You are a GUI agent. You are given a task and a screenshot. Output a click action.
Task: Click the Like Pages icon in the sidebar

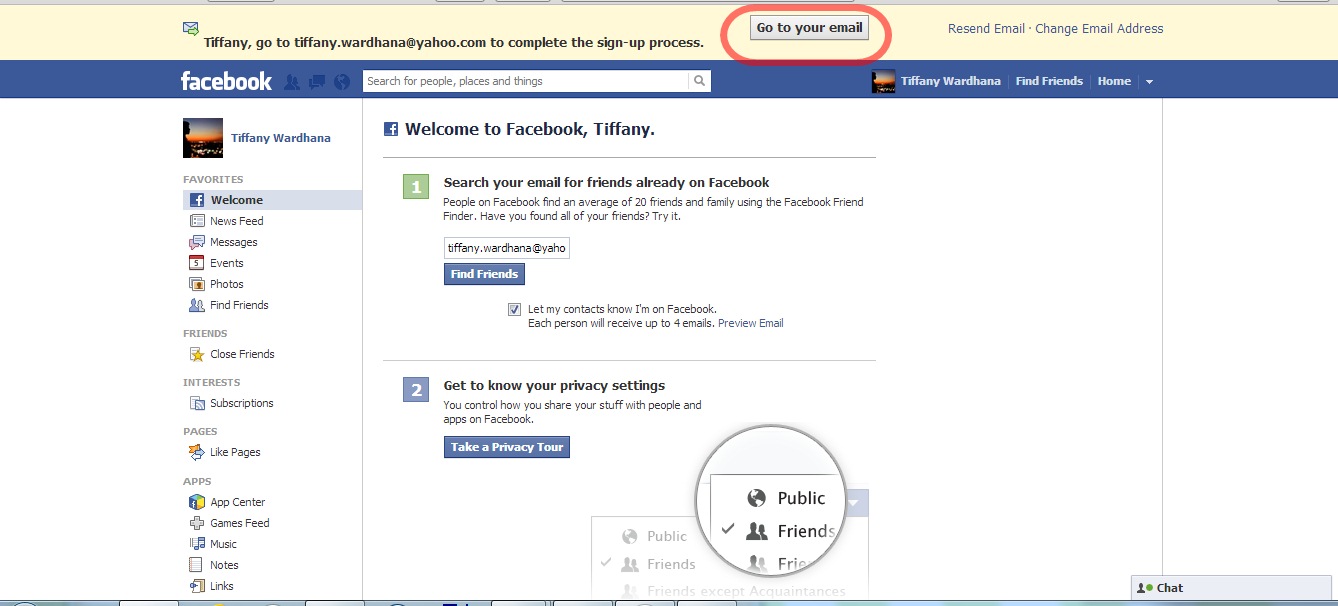click(x=197, y=452)
